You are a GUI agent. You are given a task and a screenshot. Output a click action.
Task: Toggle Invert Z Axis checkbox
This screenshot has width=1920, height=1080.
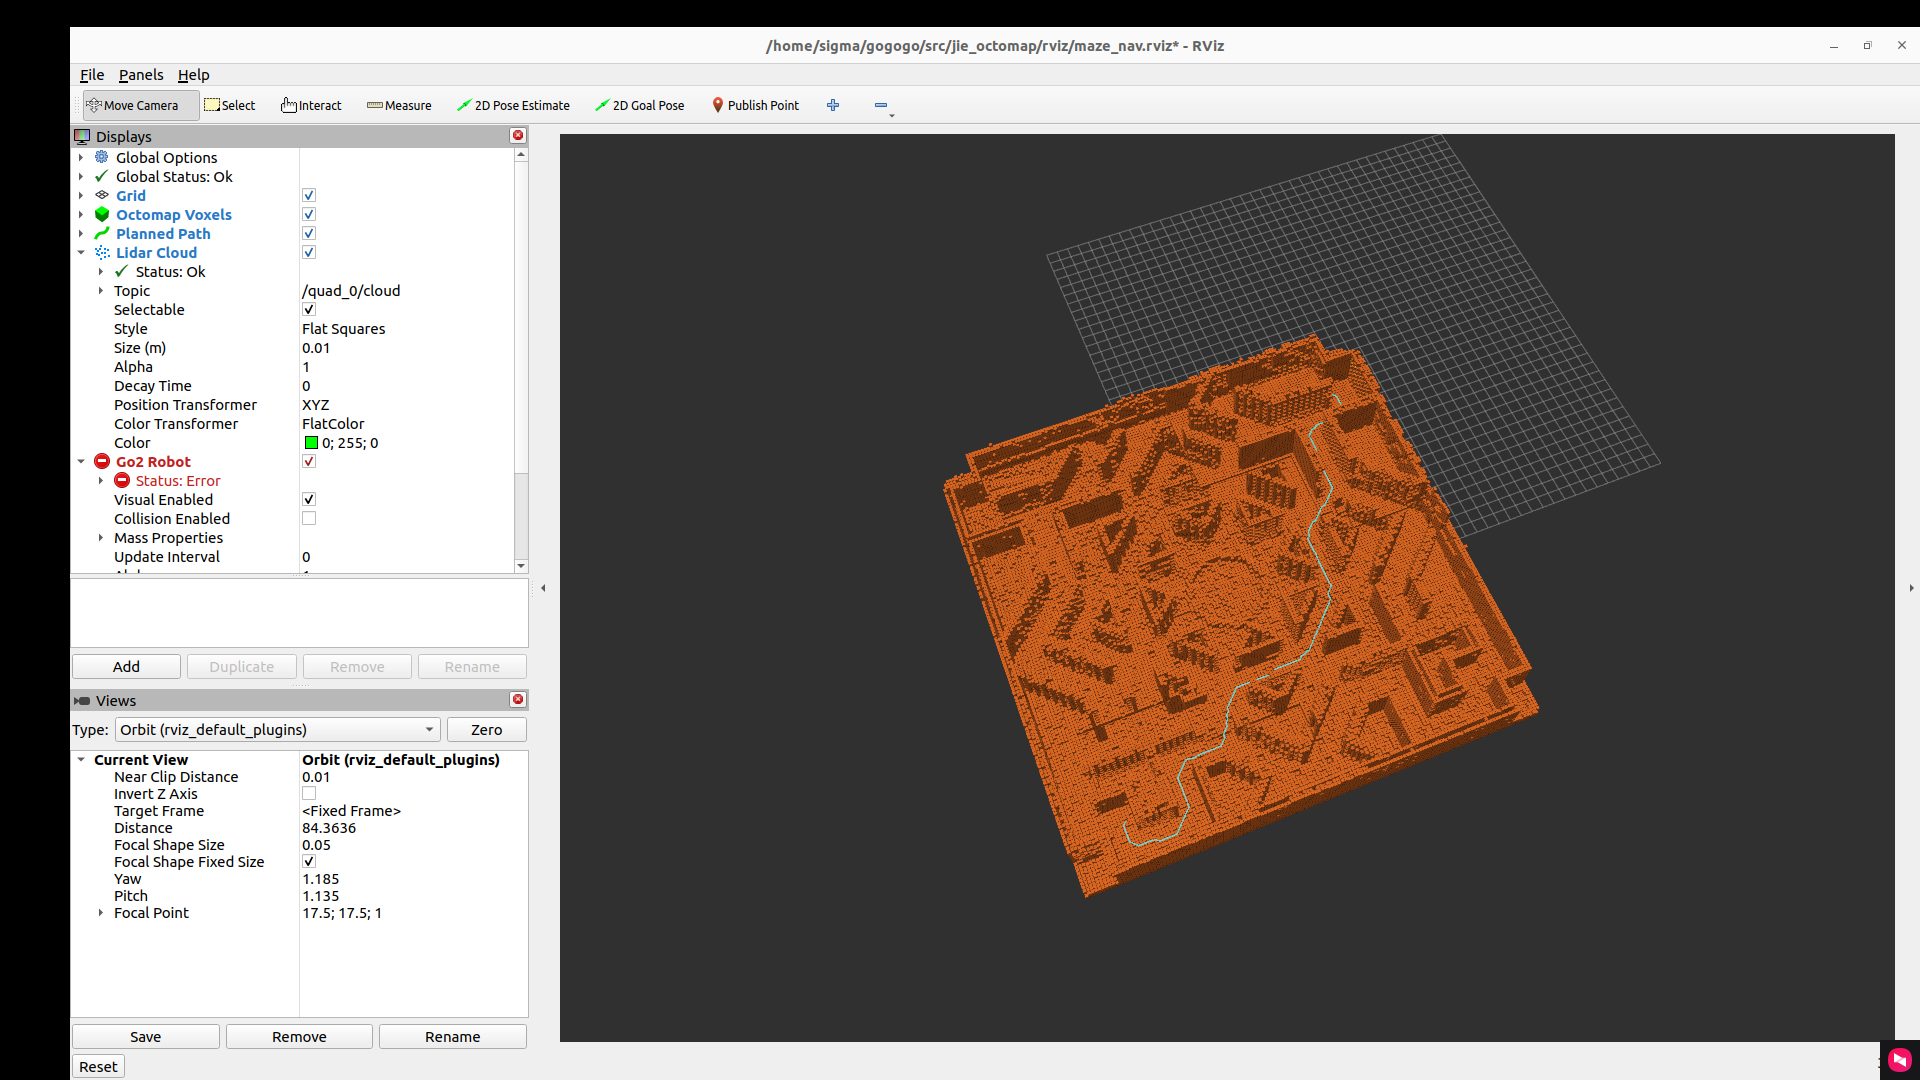coord(309,793)
